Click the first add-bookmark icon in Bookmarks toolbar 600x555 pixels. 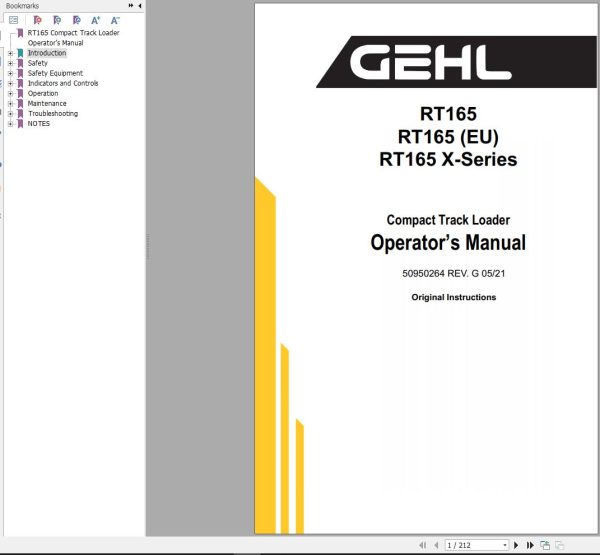coord(38,20)
